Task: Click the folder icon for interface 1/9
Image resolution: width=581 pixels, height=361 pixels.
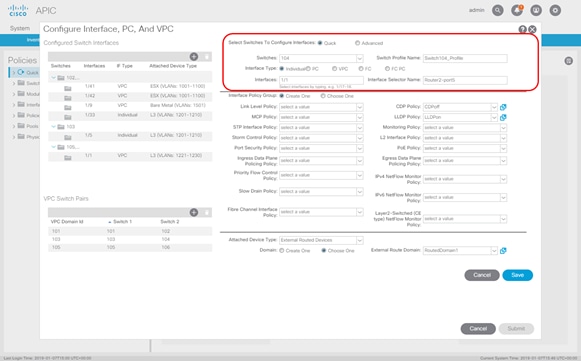Action: coord(68,107)
